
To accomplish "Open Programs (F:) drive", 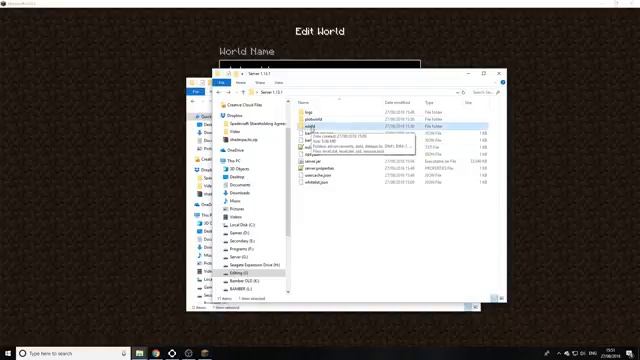I will click(242, 249).
